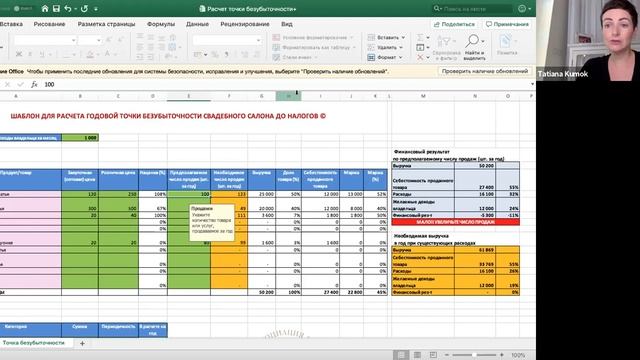Click the Поделиться button
640x360 pixels.
tap(454, 24)
